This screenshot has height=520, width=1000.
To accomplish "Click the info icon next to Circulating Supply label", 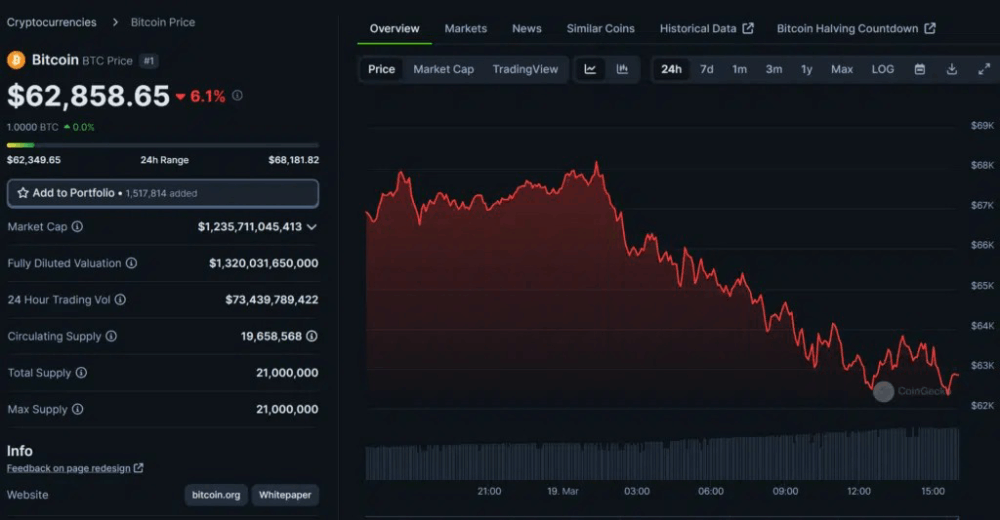I will tap(111, 336).
